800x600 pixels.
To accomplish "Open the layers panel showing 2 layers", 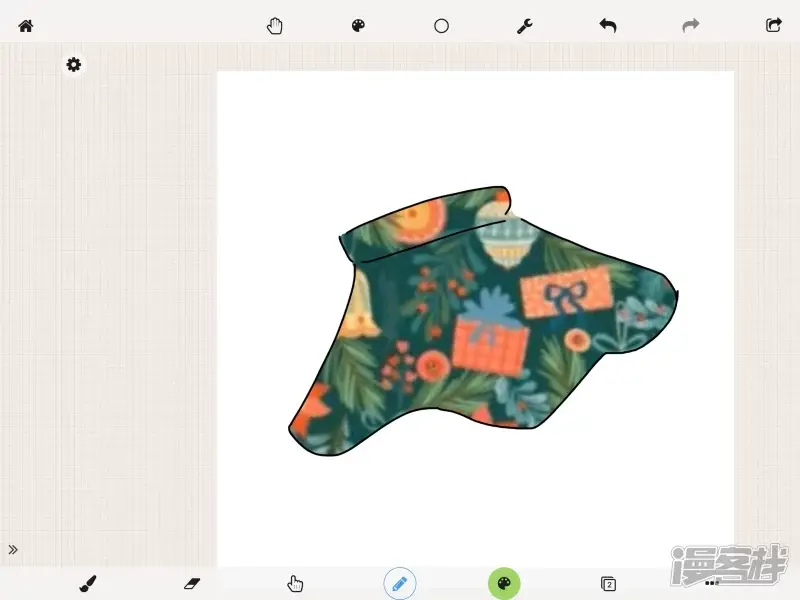I will [608, 583].
